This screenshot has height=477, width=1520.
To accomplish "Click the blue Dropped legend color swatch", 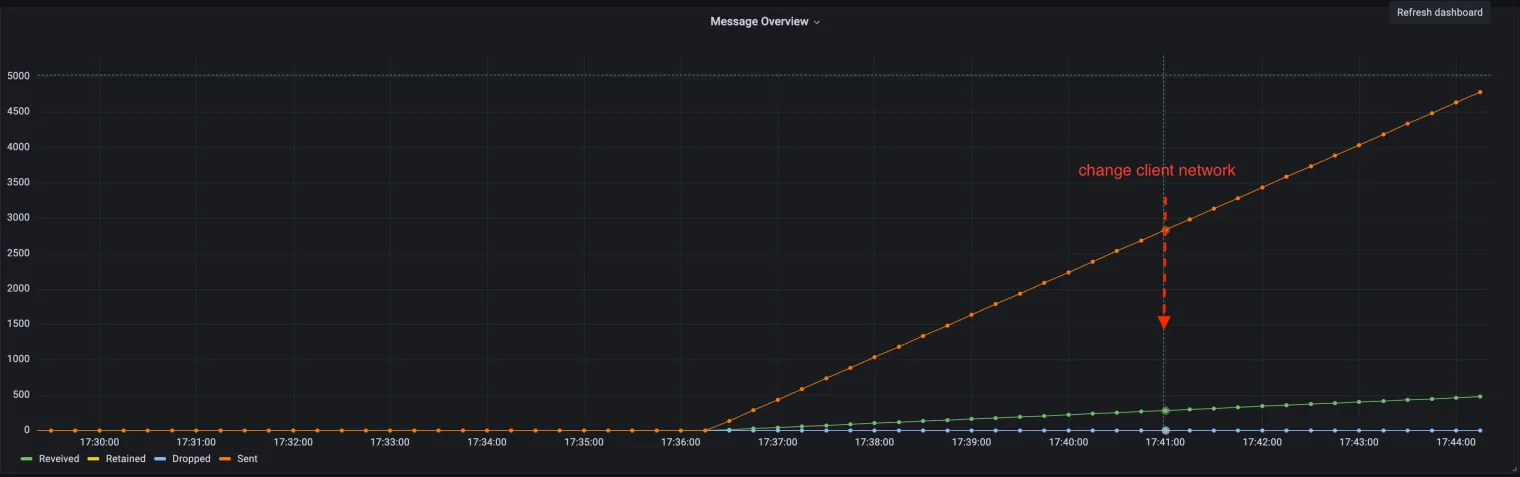I will pyautogui.click(x=160, y=459).
